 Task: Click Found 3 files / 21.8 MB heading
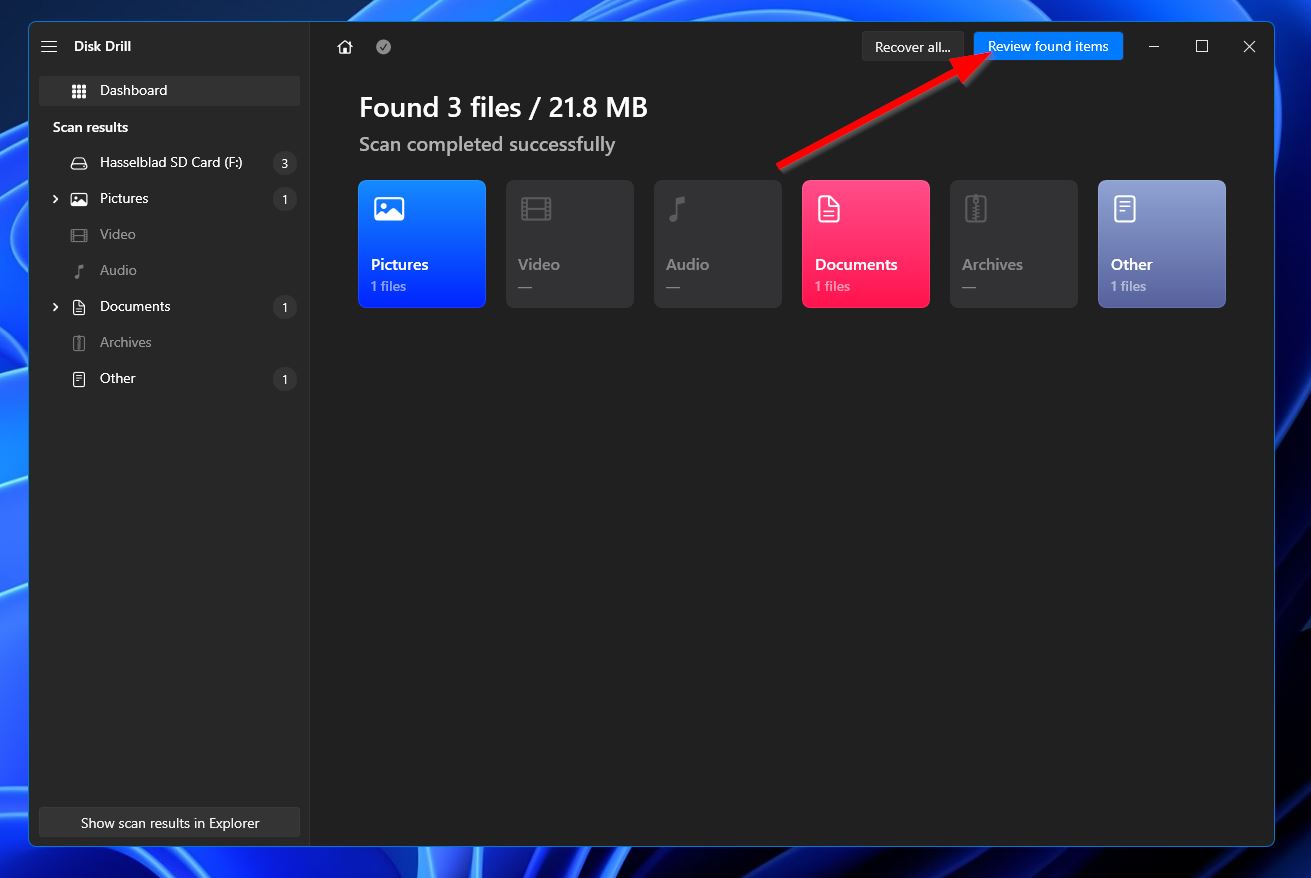click(503, 107)
